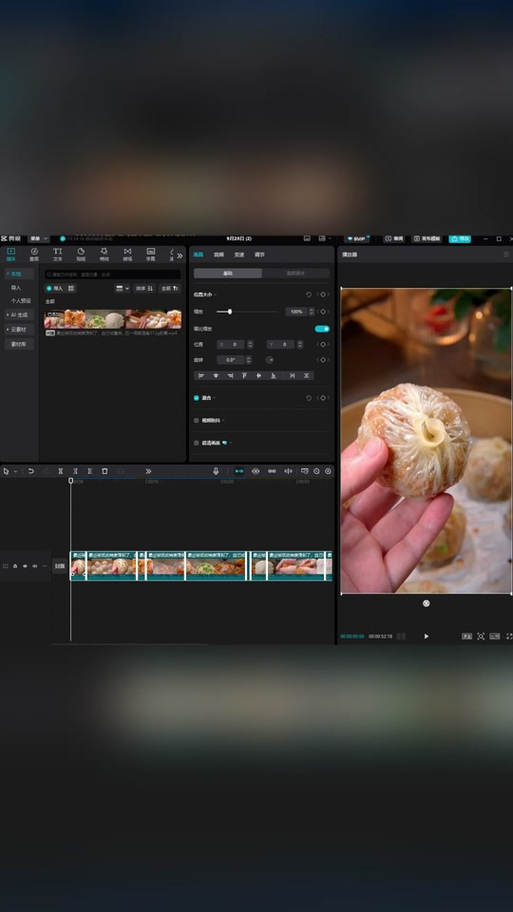Click align-top icon in alignment row
This screenshot has height=912, width=513.
coord(244,376)
